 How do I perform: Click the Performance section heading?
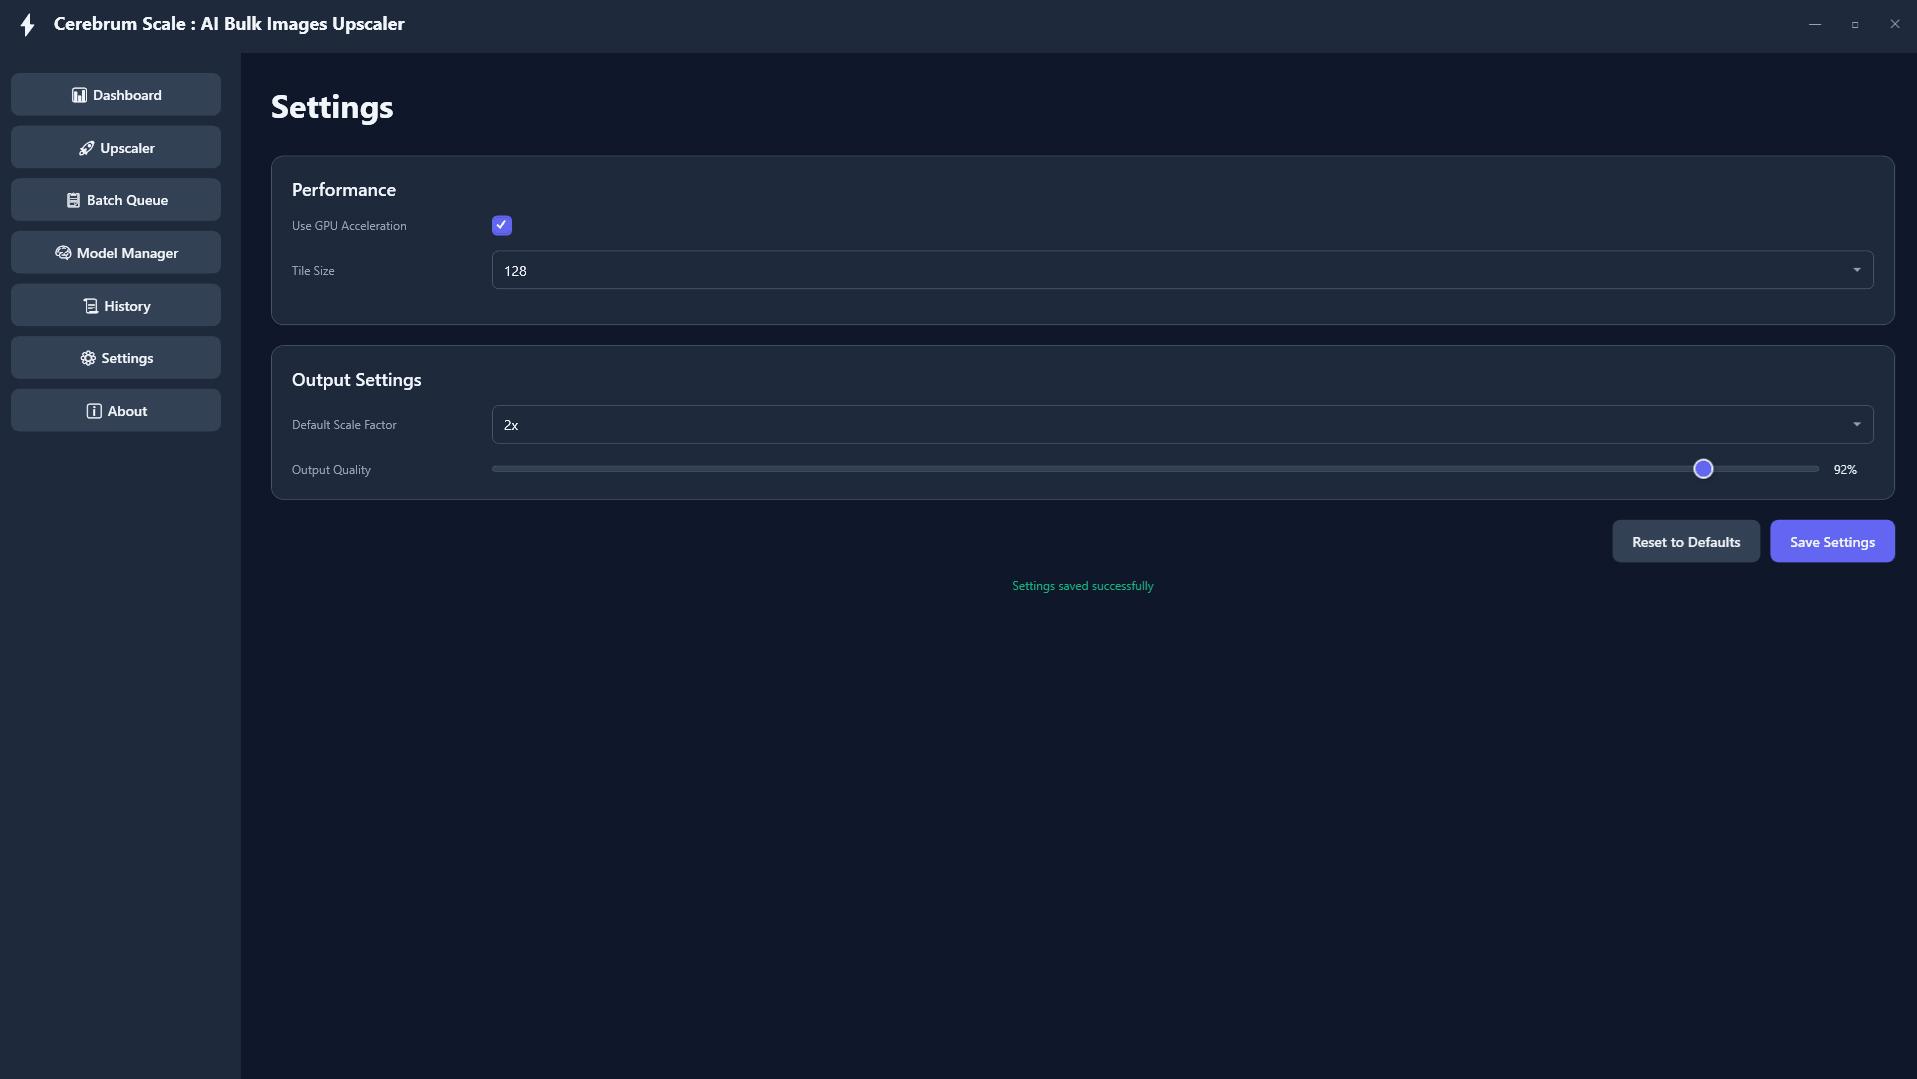tap(344, 190)
